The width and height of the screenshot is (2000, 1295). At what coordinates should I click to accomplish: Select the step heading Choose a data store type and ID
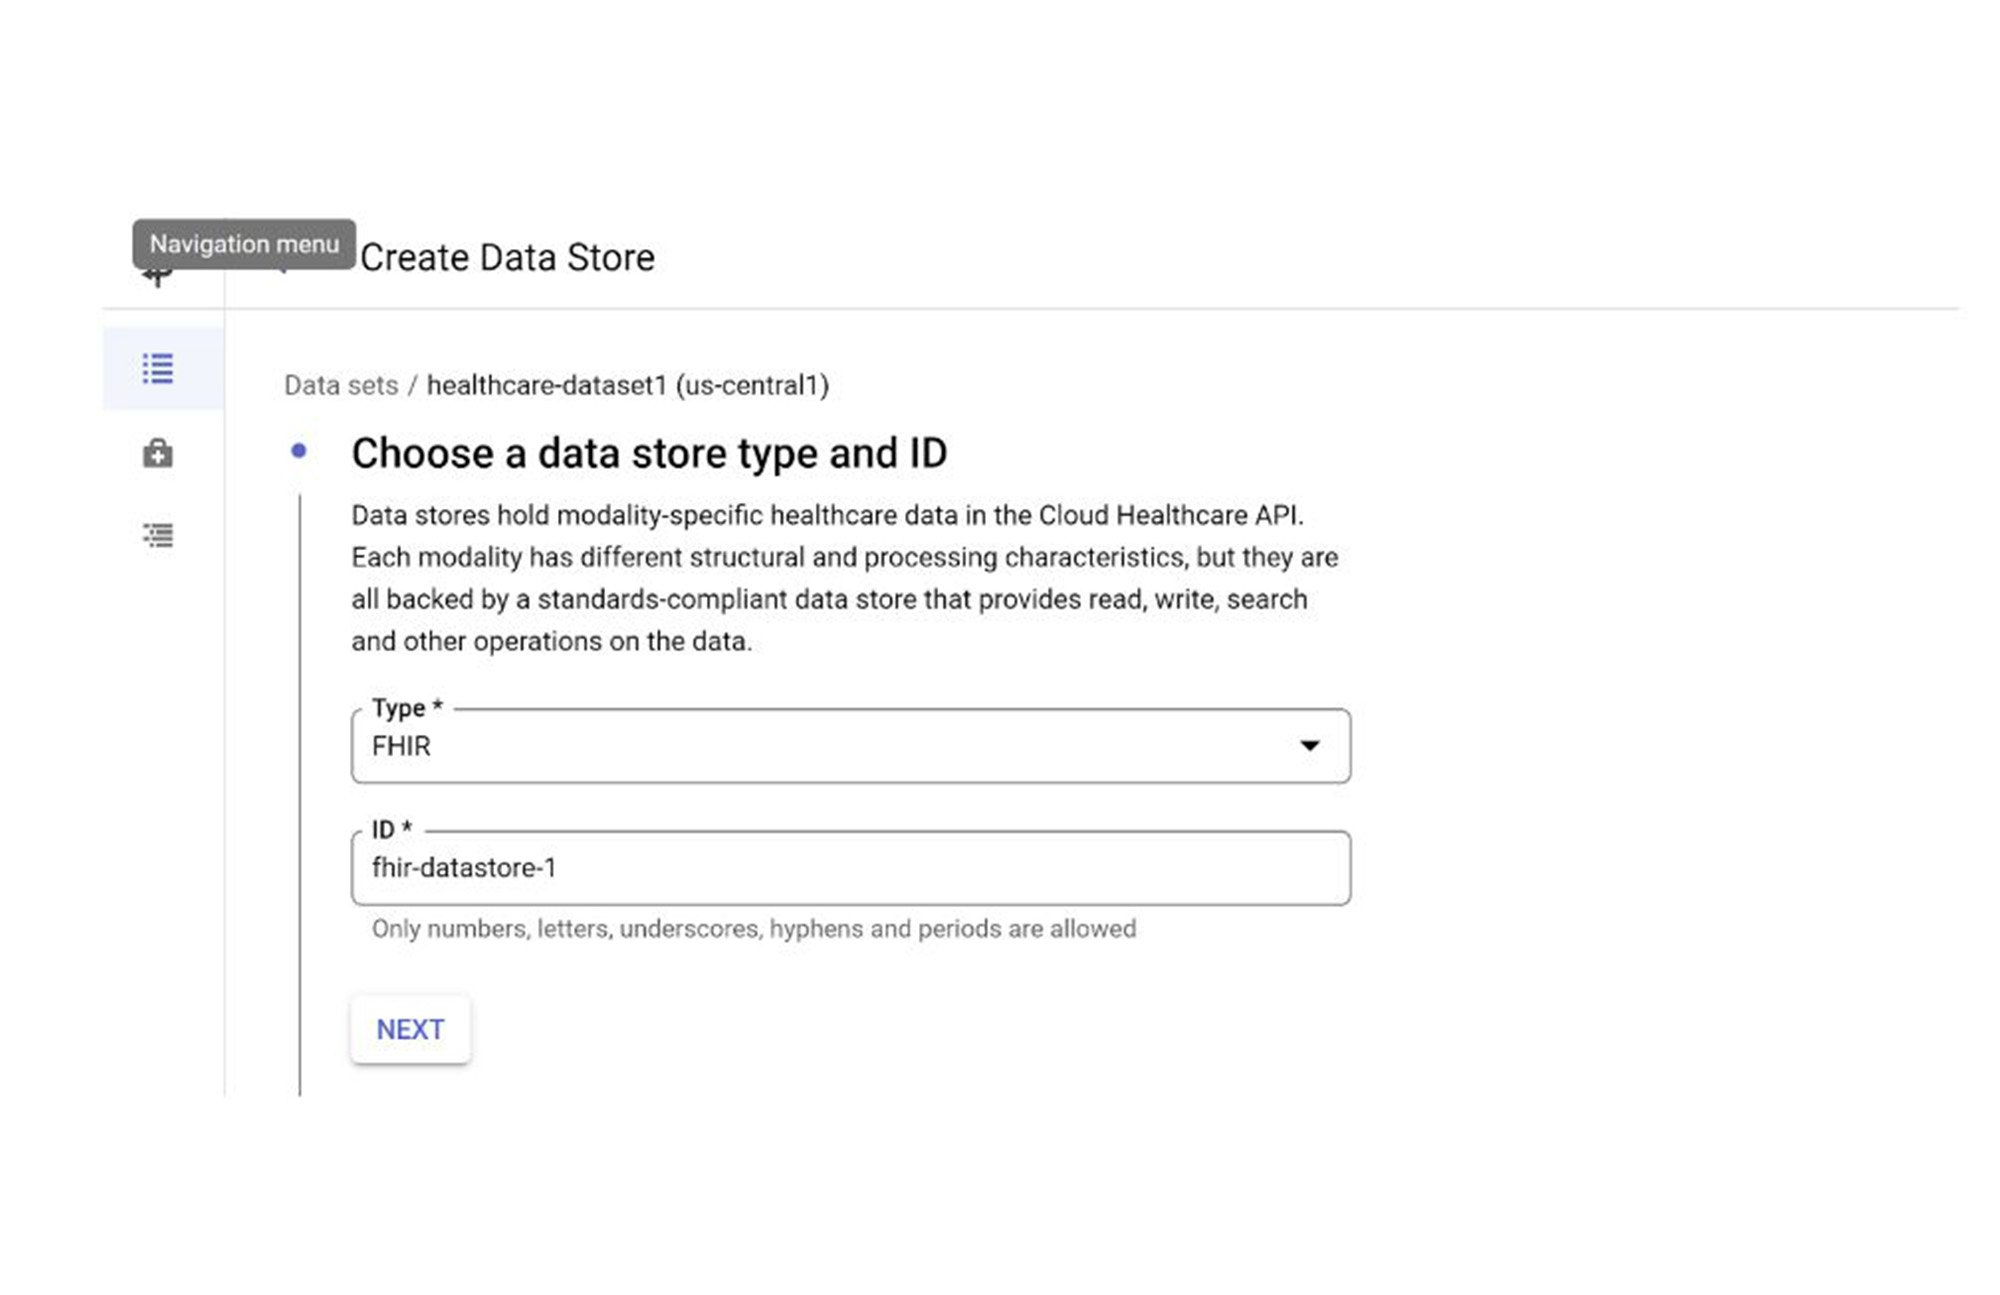point(649,454)
